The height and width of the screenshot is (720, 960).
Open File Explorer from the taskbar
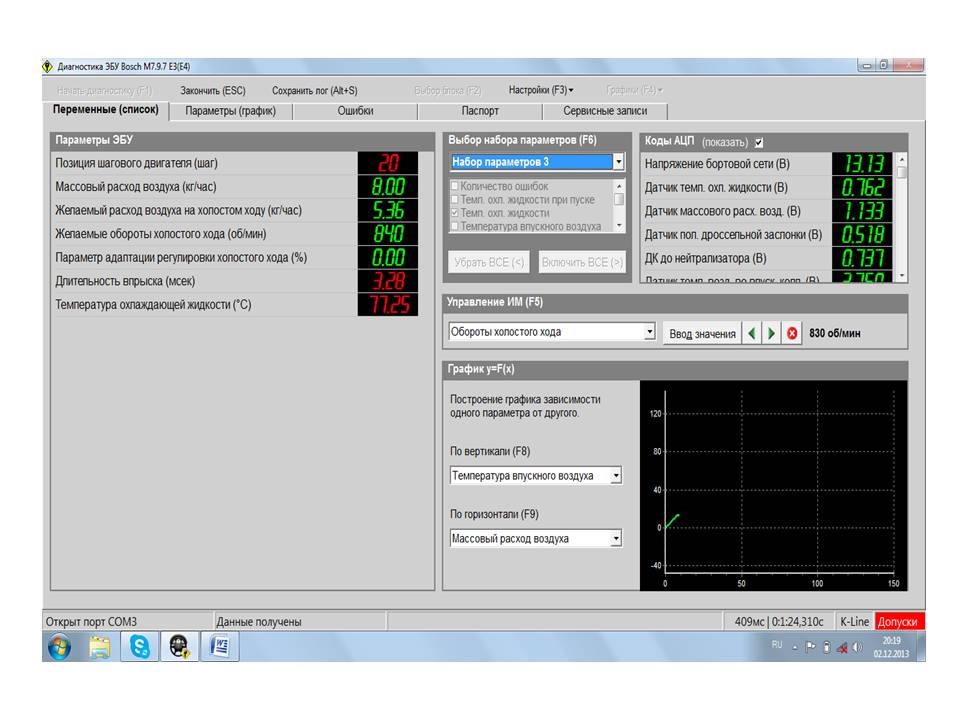click(x=99, y=647)
